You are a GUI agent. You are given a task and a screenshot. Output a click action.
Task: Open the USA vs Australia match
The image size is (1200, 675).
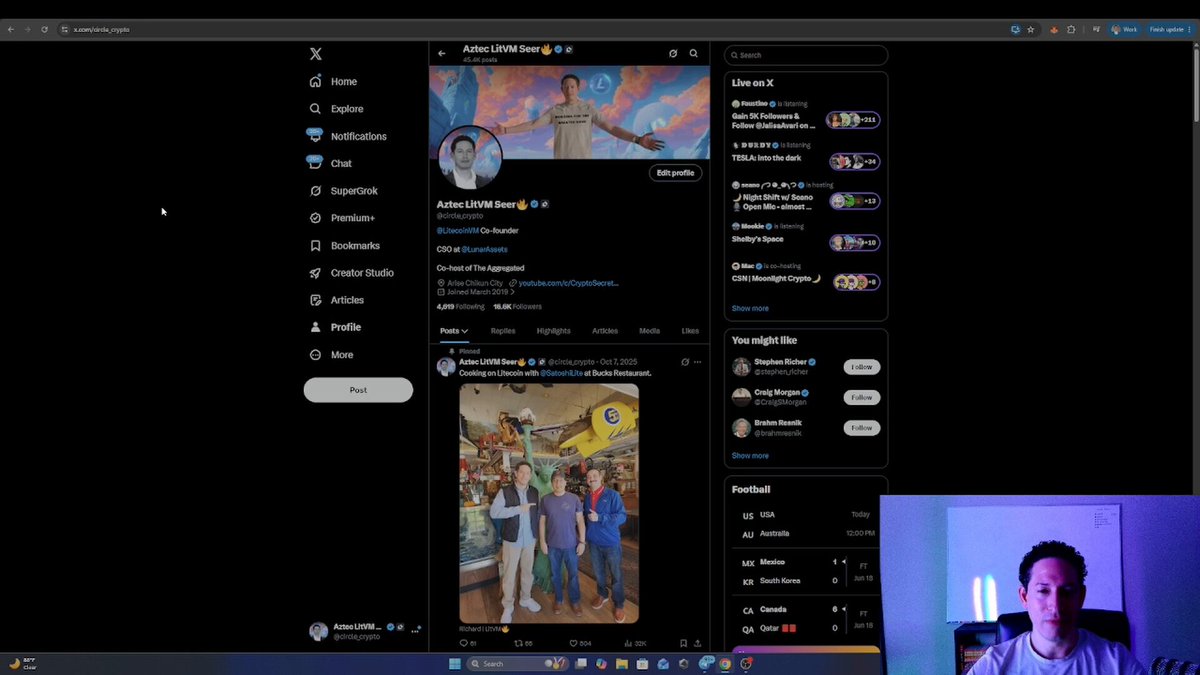(x=806, y=524)
